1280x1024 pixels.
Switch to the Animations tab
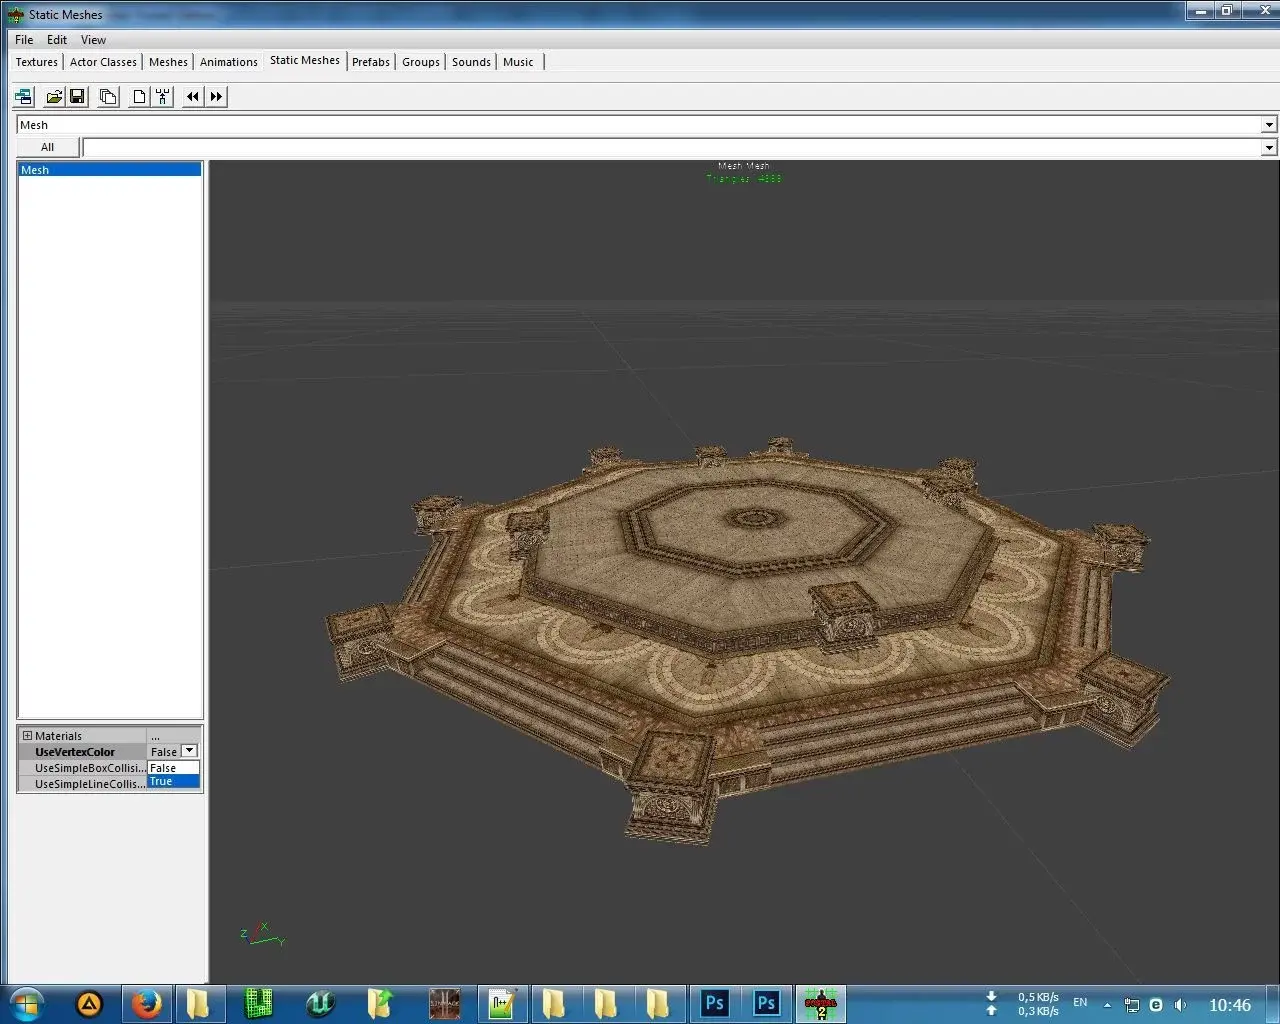click(229, 62)
